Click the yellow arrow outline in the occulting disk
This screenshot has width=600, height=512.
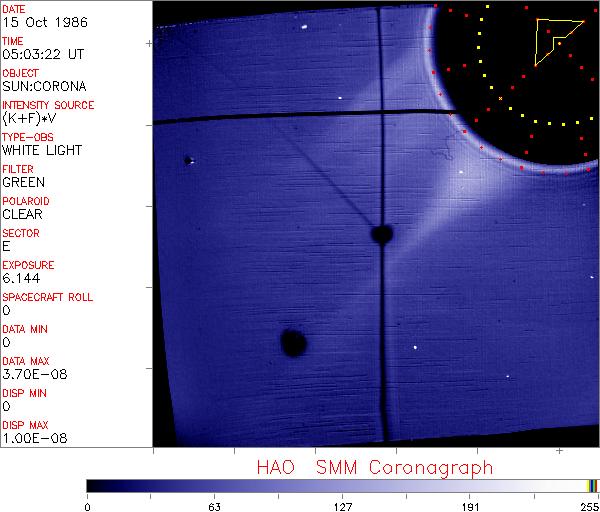click(559, 42)
